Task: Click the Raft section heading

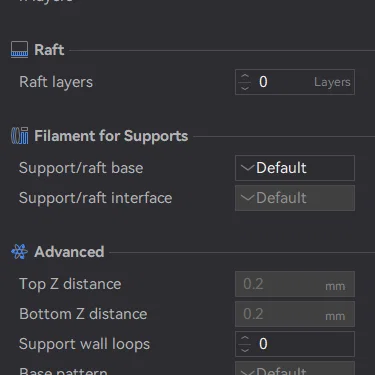Action: pos(49,50)
